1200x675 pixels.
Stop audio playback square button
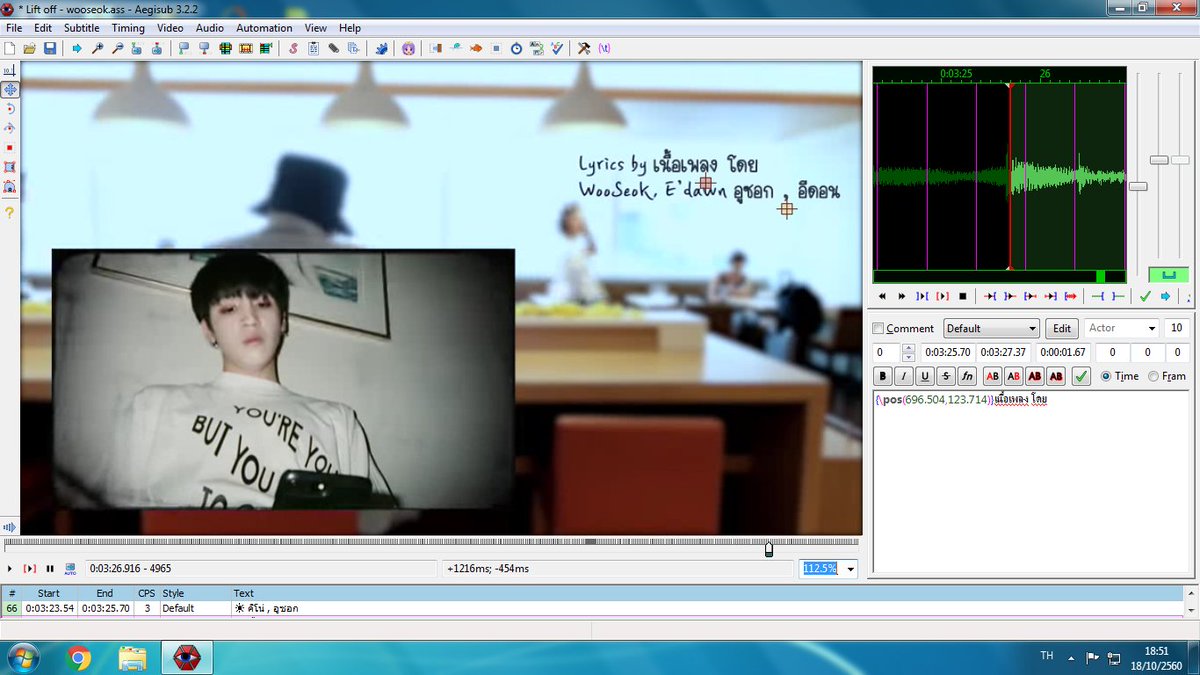962,296
